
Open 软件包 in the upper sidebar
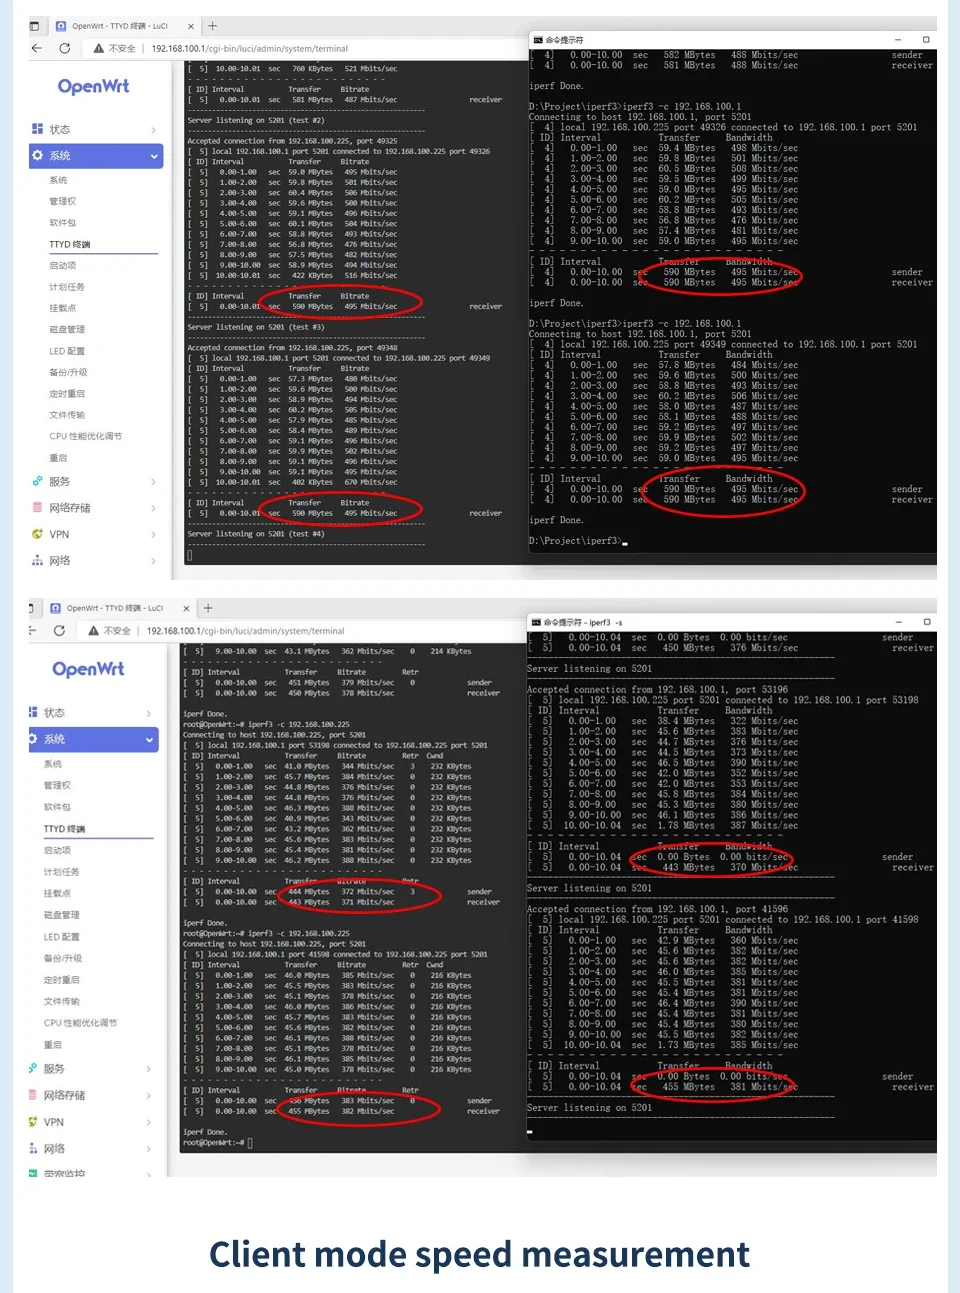[62, 223]
